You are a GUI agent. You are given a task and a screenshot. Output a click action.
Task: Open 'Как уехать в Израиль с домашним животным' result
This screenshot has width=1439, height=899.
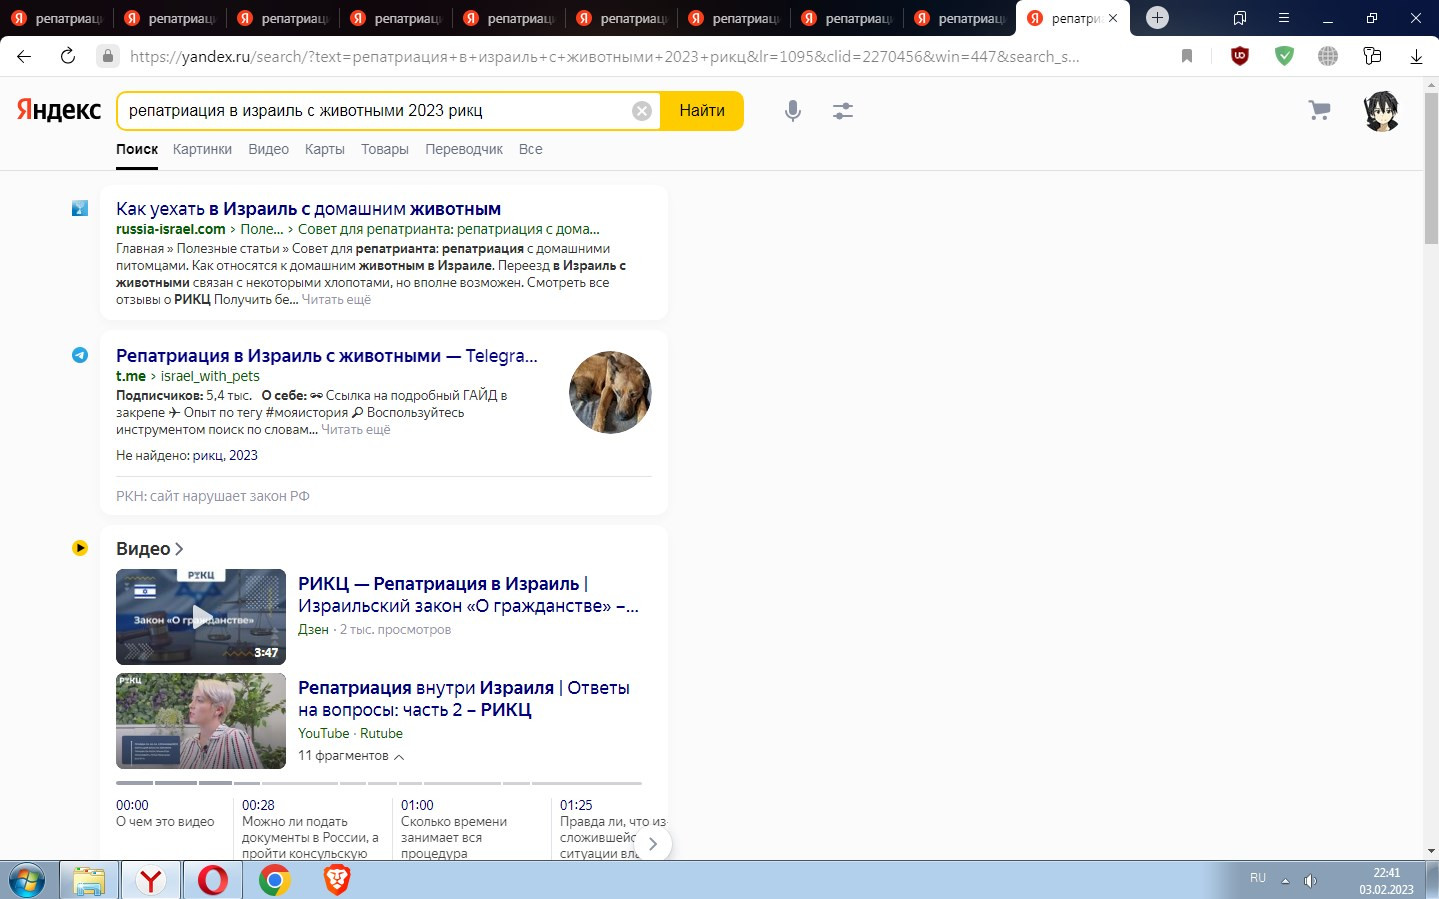(308, 209)
